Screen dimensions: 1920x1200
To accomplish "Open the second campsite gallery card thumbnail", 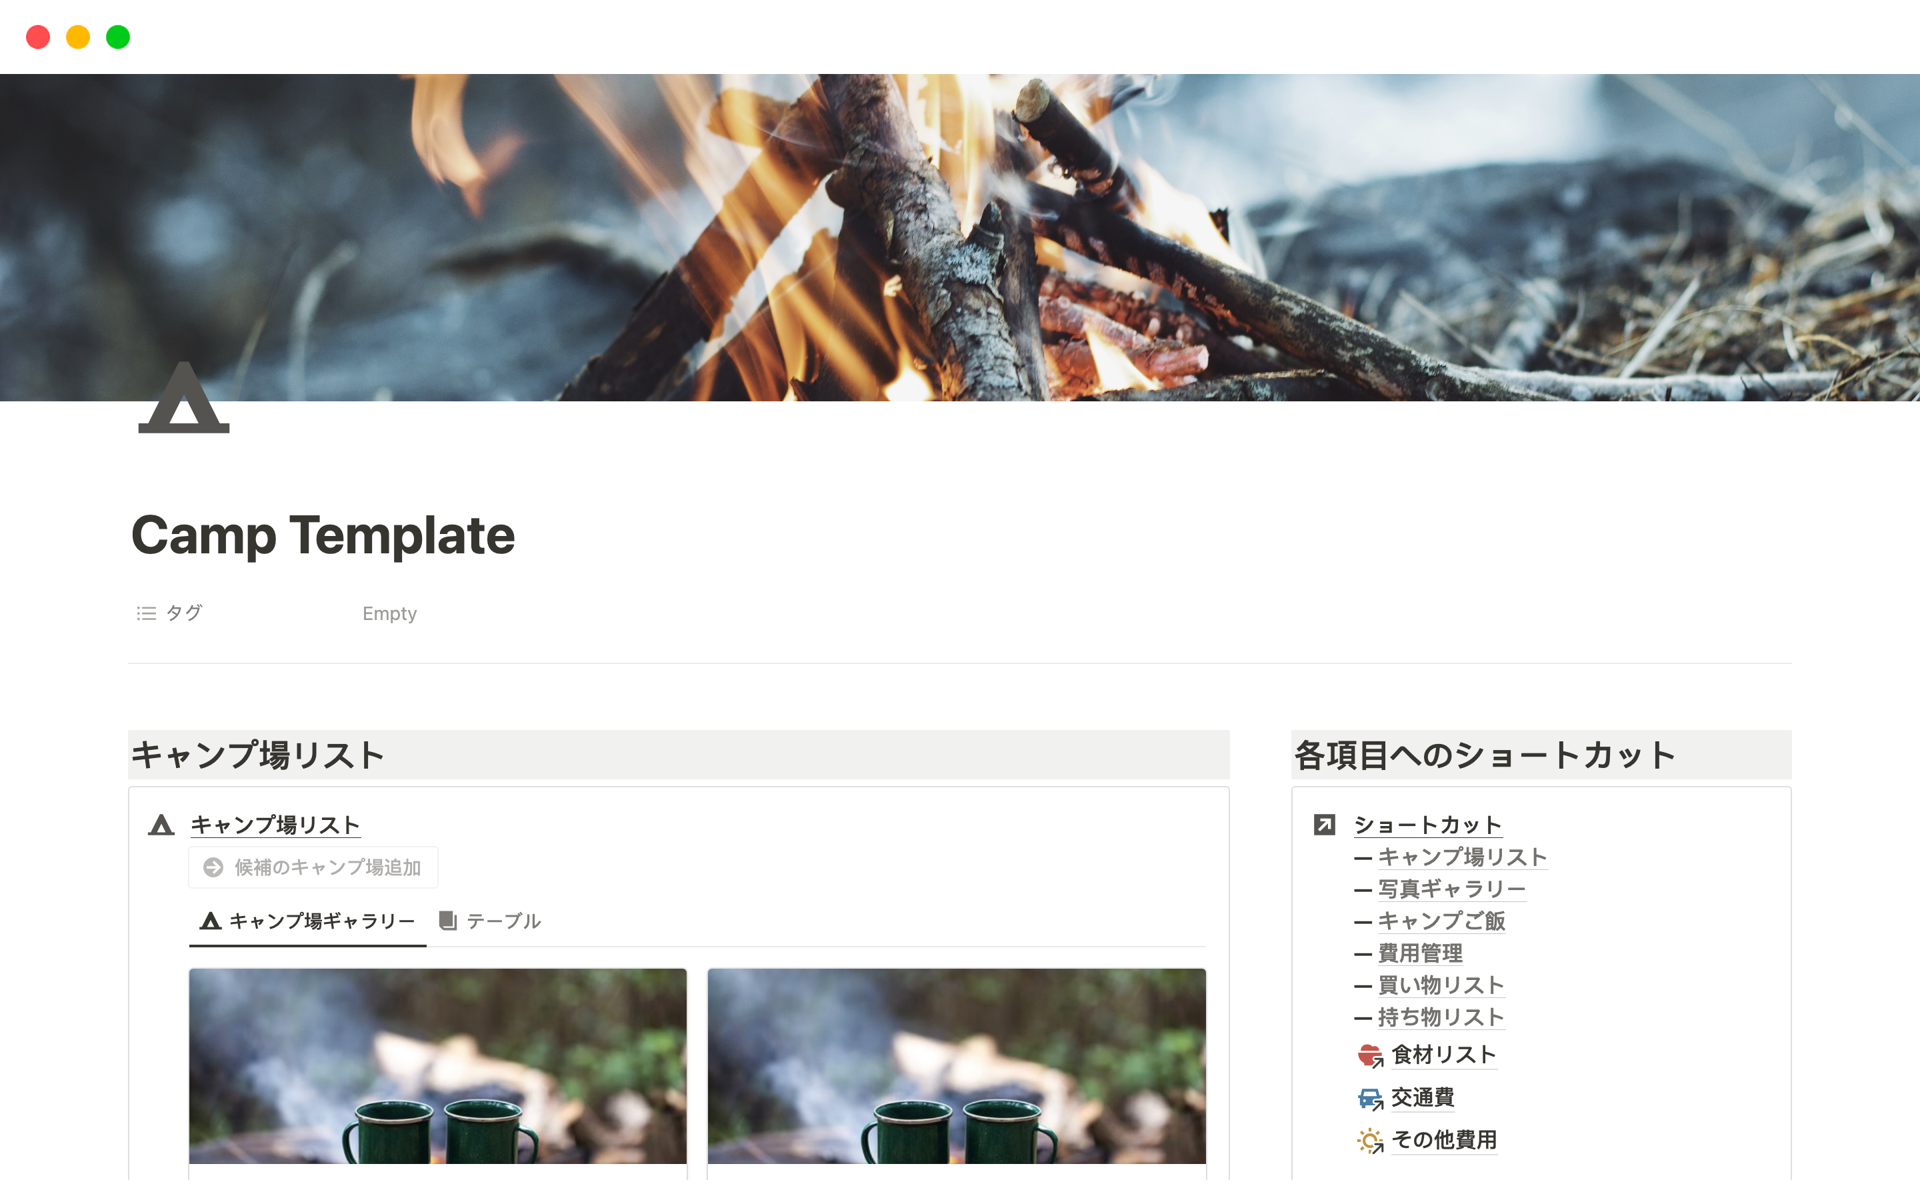I will [x=957, y=1066].
